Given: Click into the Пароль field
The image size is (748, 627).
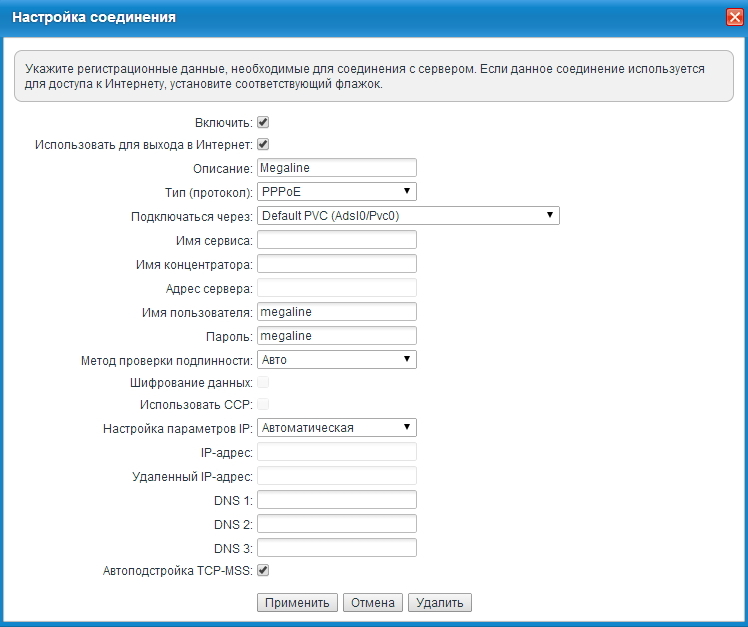Looking at the screenshot, I should pyautogui.click(x=336, y=336).
